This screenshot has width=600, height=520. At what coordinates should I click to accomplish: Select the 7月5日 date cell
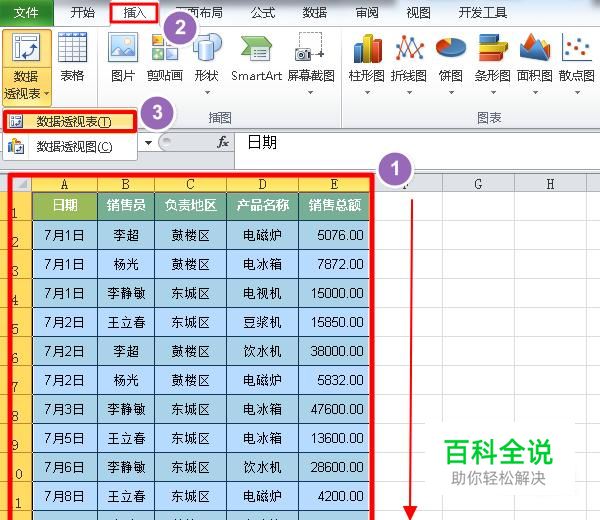pos(65,438)
